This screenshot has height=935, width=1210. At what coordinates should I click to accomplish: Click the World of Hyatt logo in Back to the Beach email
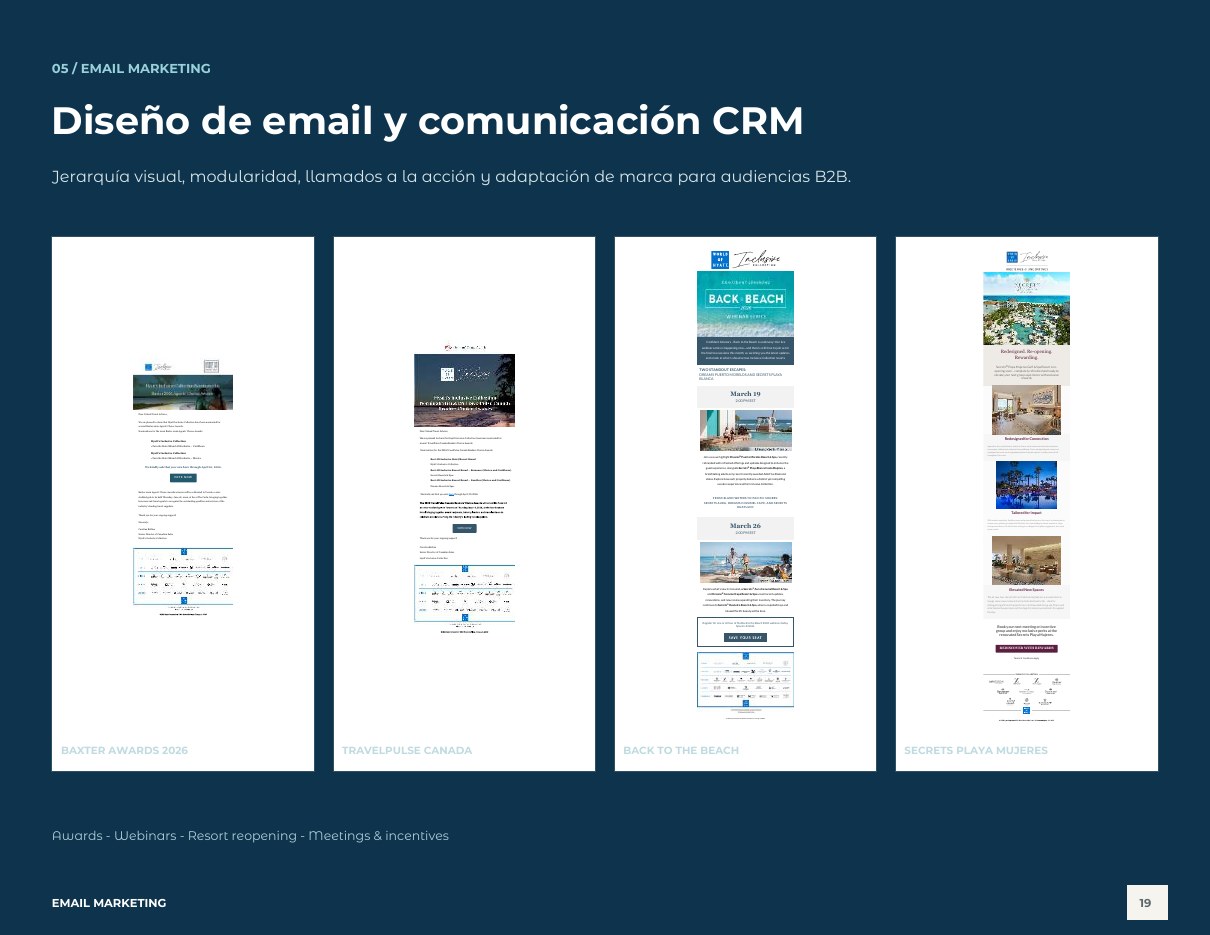click(720, 259)
